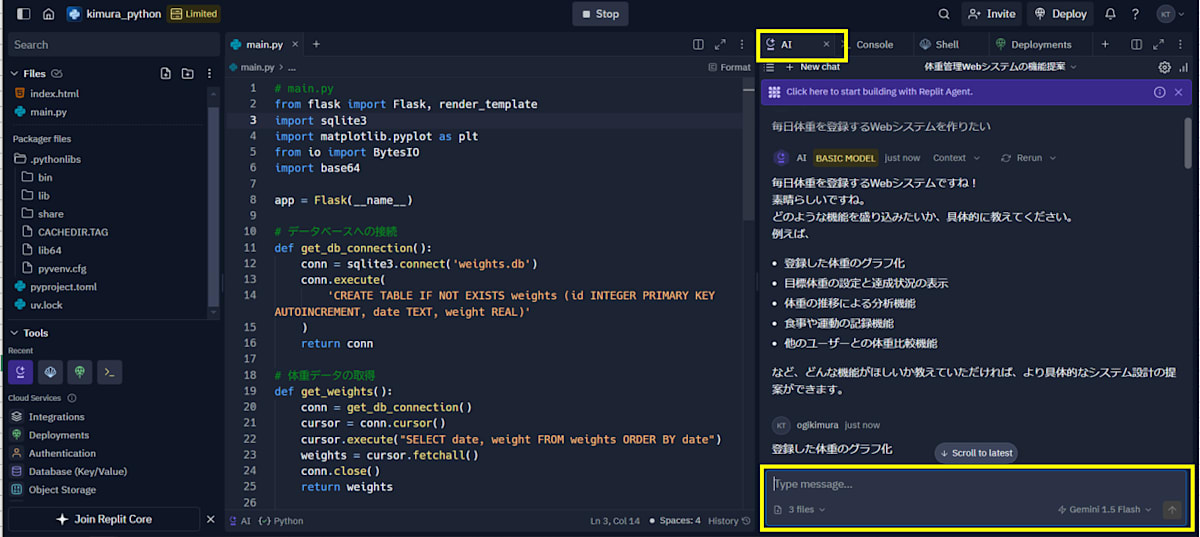Choose model via Gemini 1.5 Flash dropdown
Viewport: 1200px width, 537px height.
click(x=1104, y=509)
